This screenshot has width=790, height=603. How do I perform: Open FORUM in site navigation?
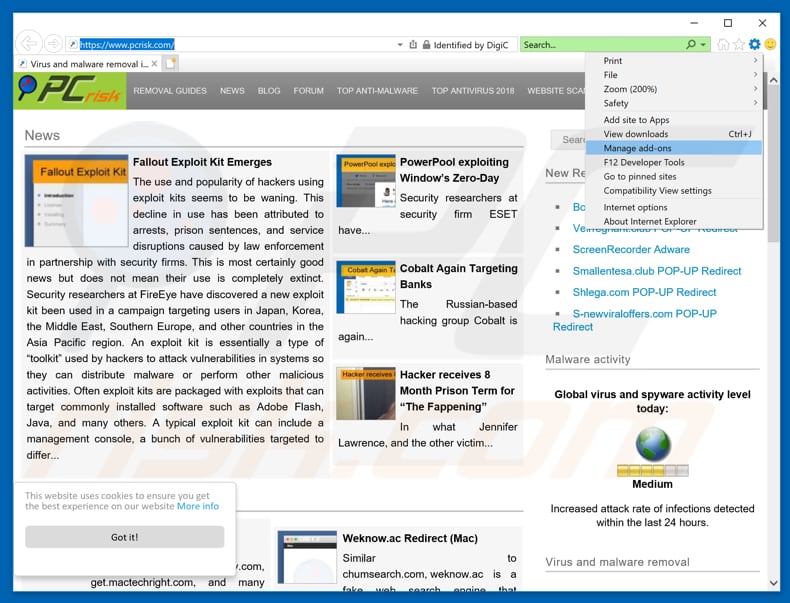(308, 91)
